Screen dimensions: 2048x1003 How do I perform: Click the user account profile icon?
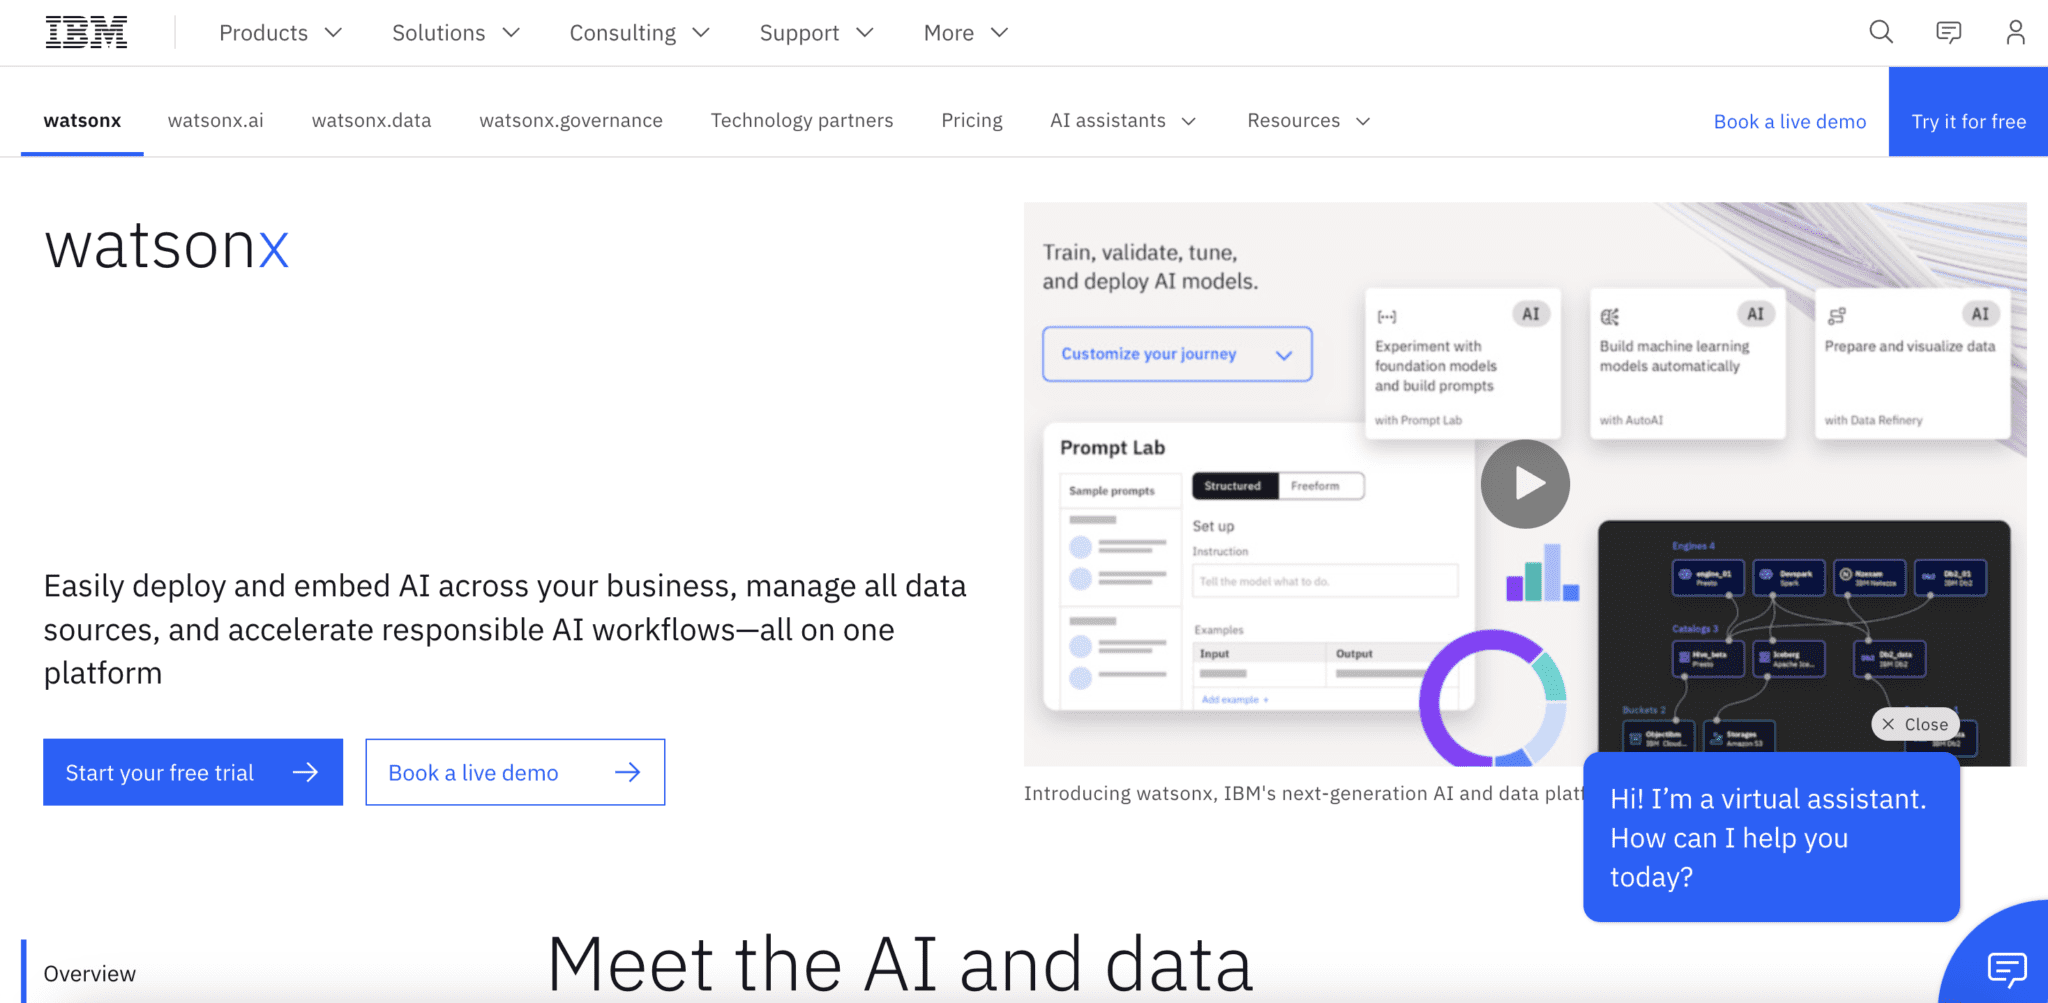click(2014, 32)
